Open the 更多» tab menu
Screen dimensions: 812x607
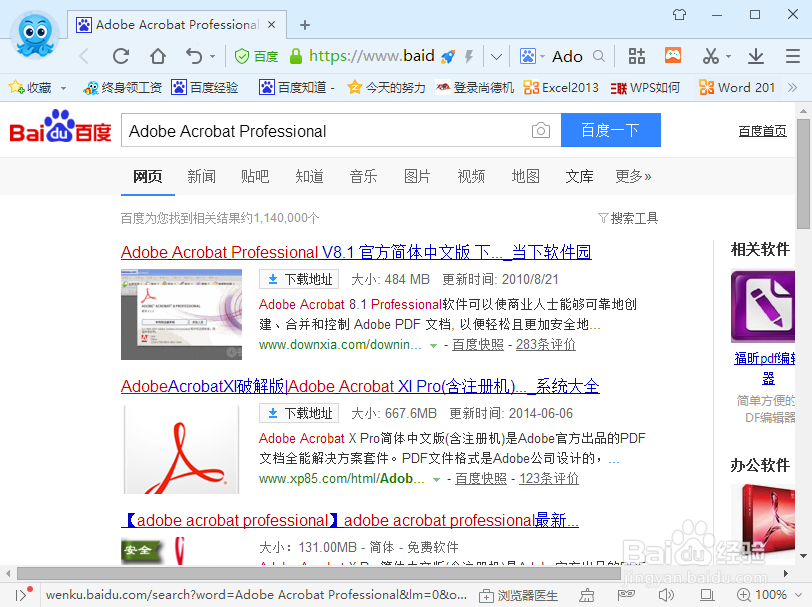click(x=633, y=177)
